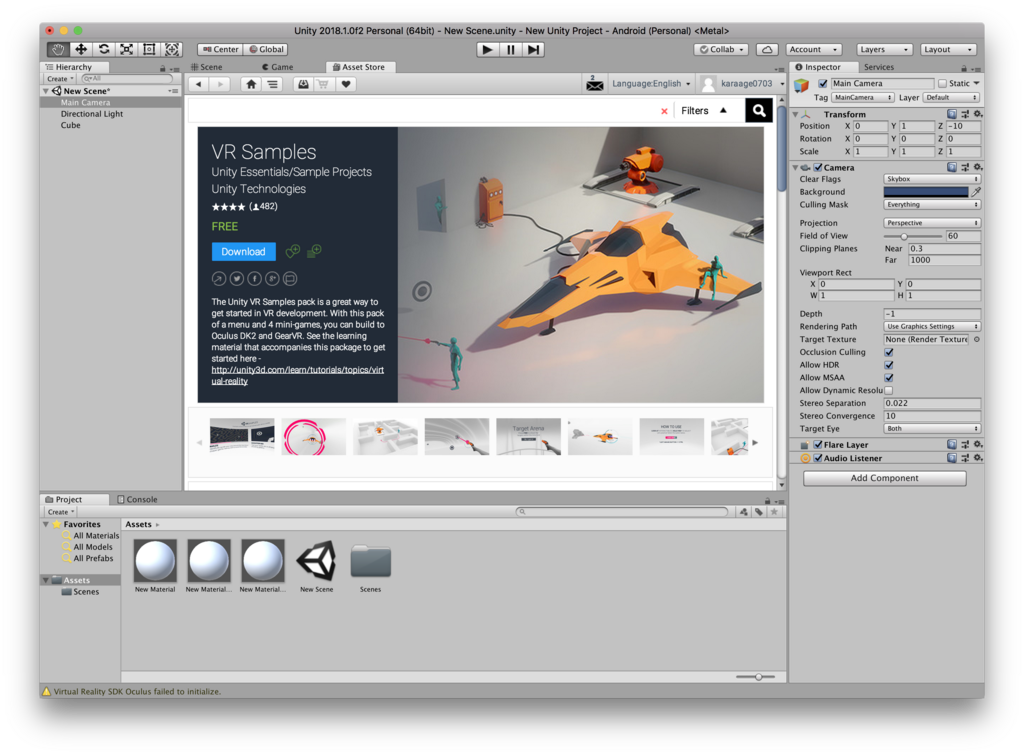Click the Pause button
Image resolution: width=1024 pixels, height=755 pixels.
pos(510,50)
